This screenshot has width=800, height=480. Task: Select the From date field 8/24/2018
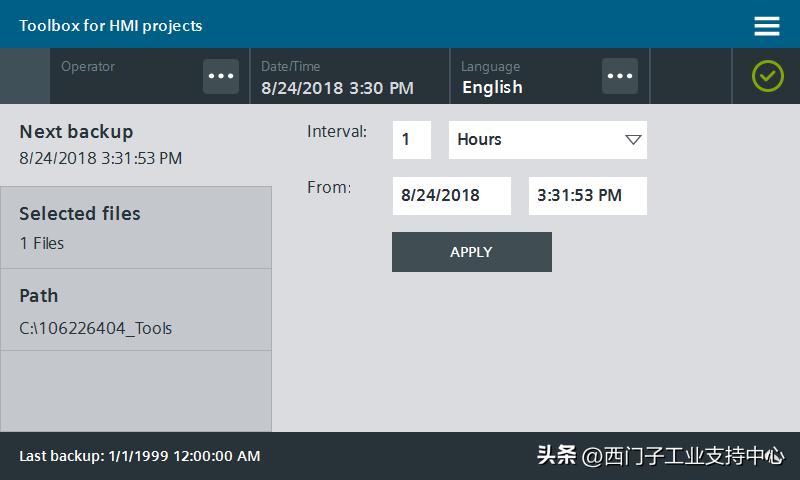tap(451, 196)
